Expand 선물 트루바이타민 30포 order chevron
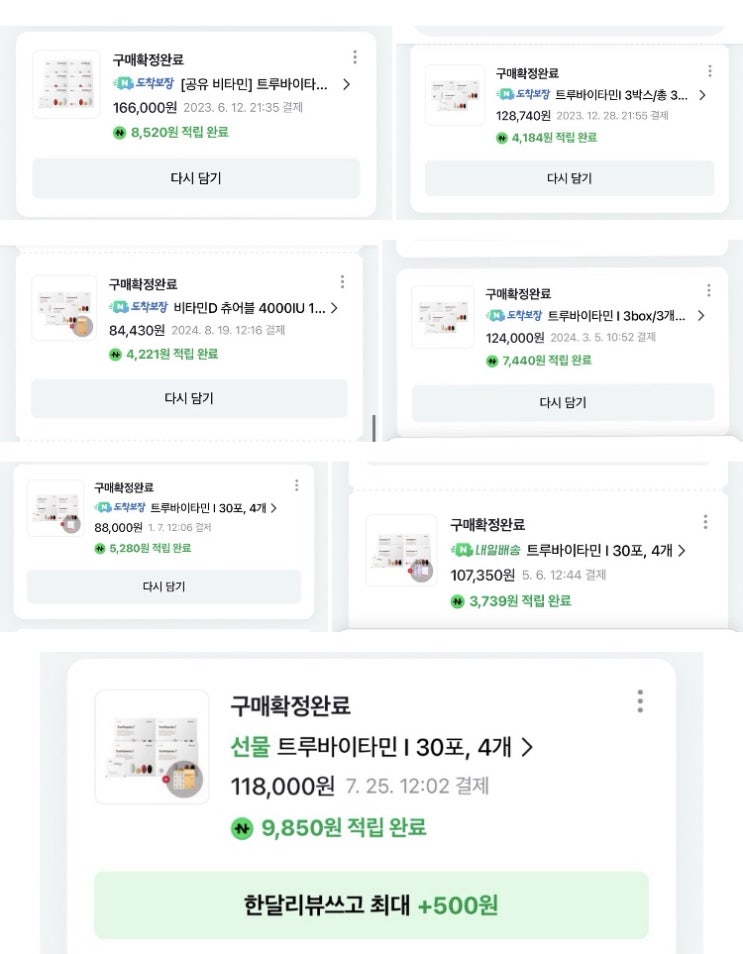The image size is (743, 954). pyautogui.click(x=528, y=747)
